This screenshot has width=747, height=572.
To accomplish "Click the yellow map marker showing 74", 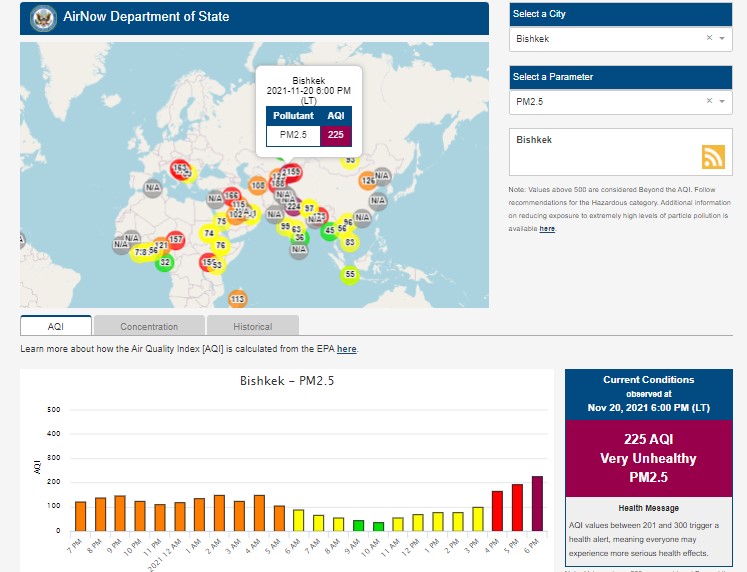I will click(x=209, y=233).
